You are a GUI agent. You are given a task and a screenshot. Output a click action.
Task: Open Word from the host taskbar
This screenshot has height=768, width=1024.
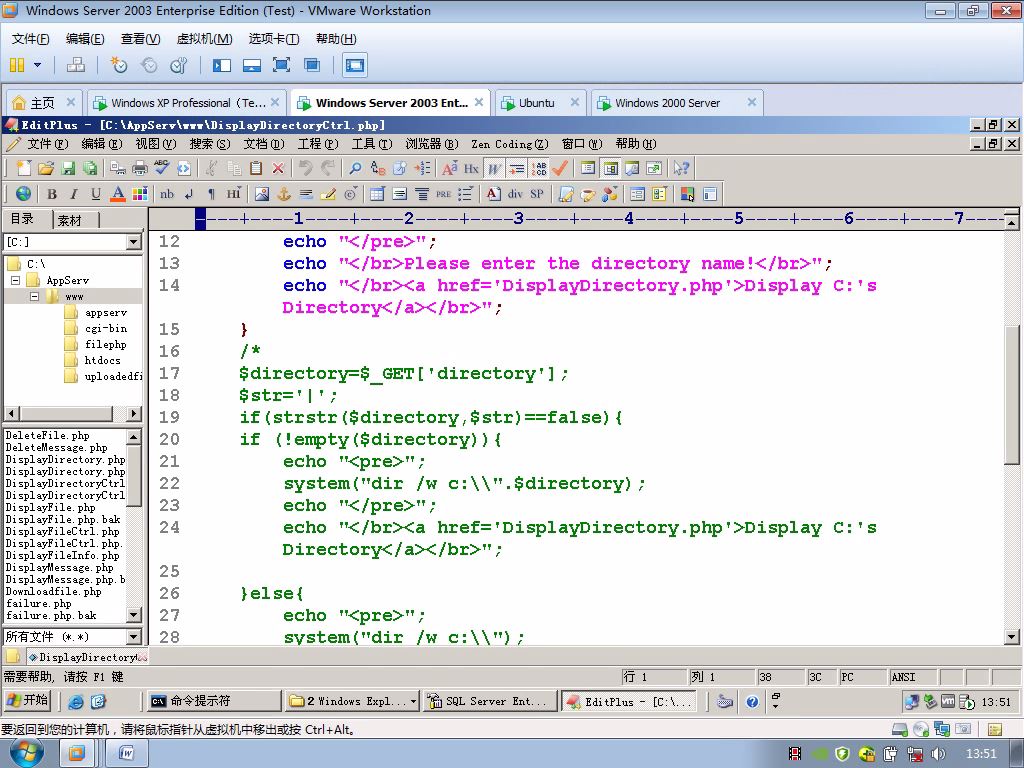click(126, 754)
